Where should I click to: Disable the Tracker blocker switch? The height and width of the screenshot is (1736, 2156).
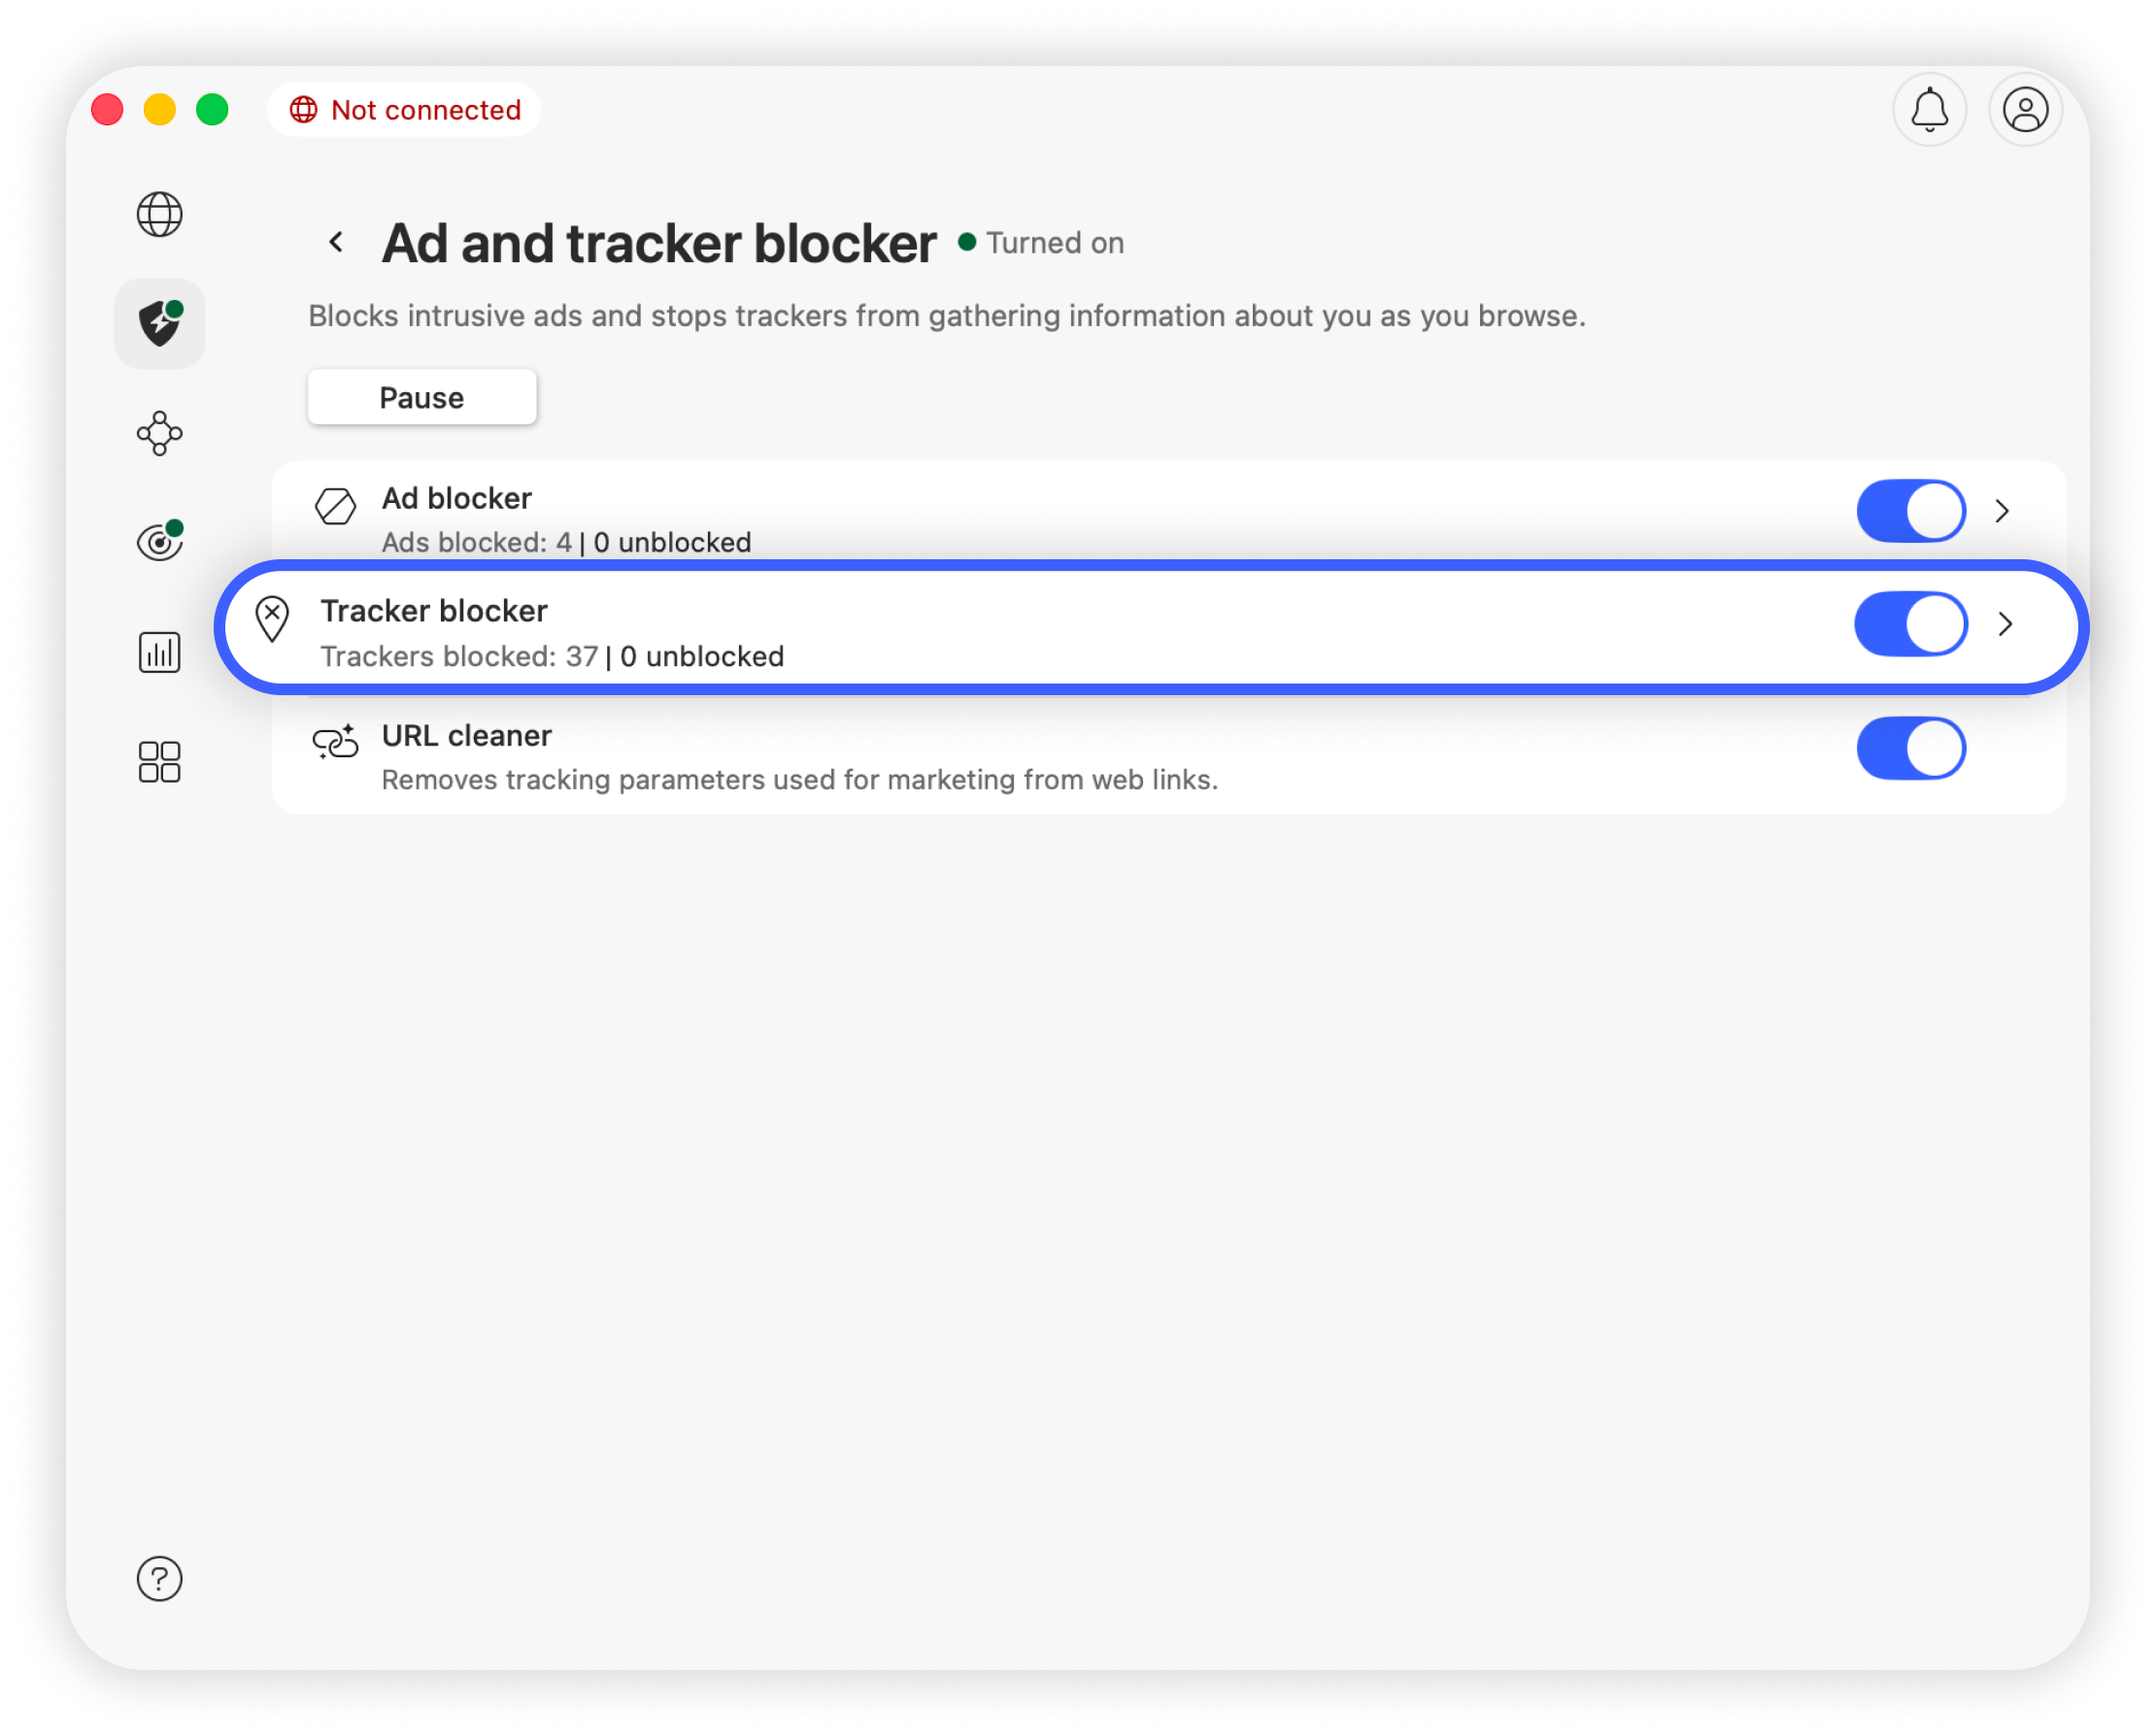1910,624
